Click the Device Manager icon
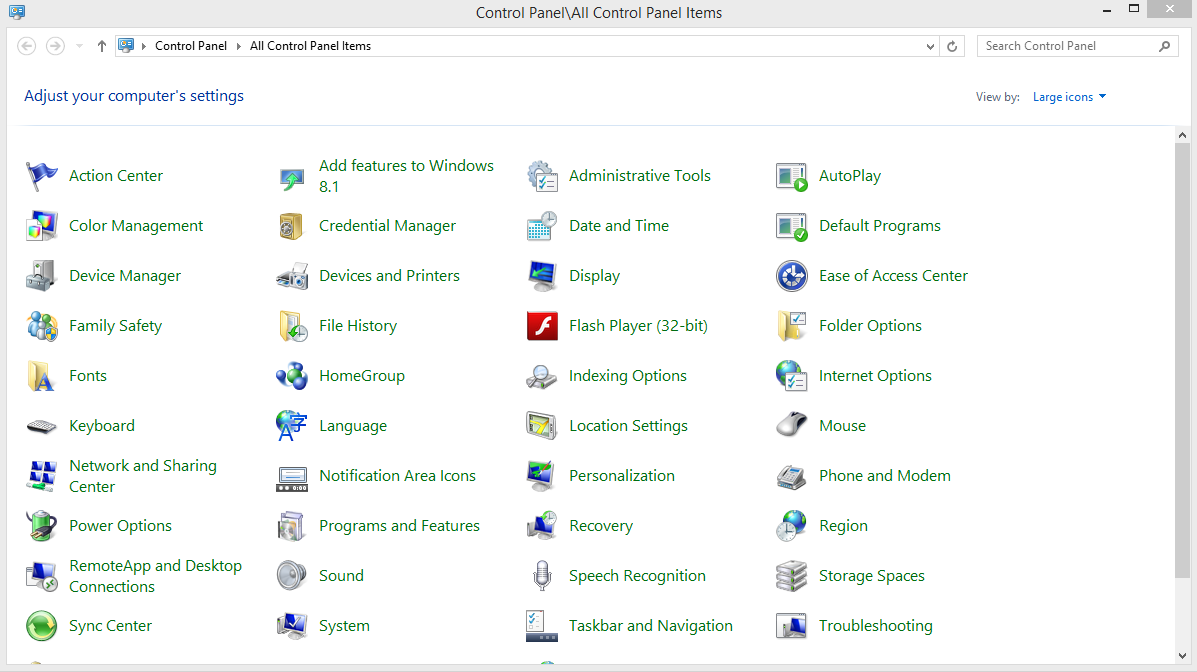 click(x=42, y=276)
